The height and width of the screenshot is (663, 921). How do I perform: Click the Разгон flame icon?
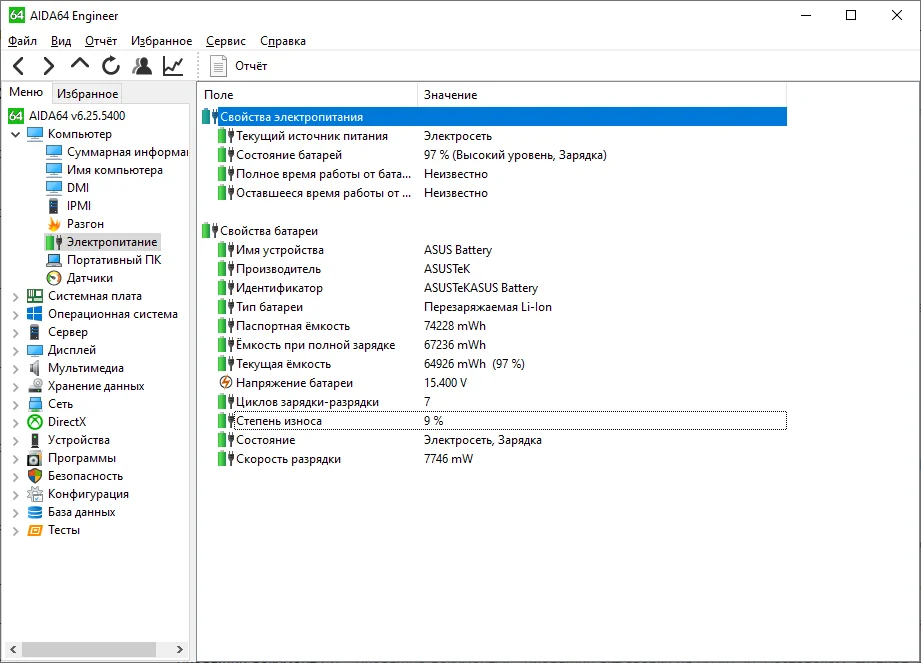[x=54, y=224]
